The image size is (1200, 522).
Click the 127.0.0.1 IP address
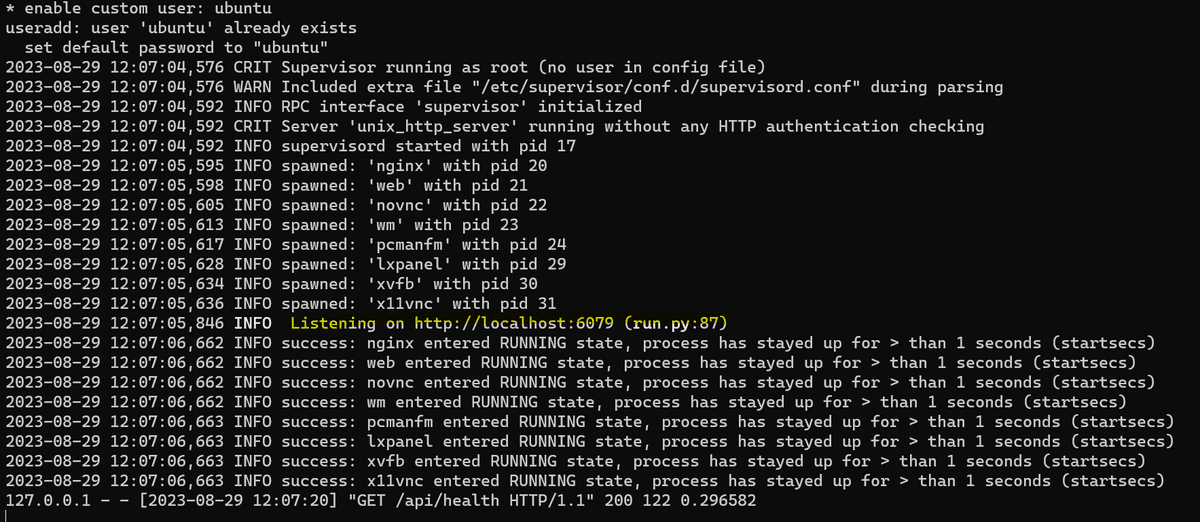pos(42,500)
